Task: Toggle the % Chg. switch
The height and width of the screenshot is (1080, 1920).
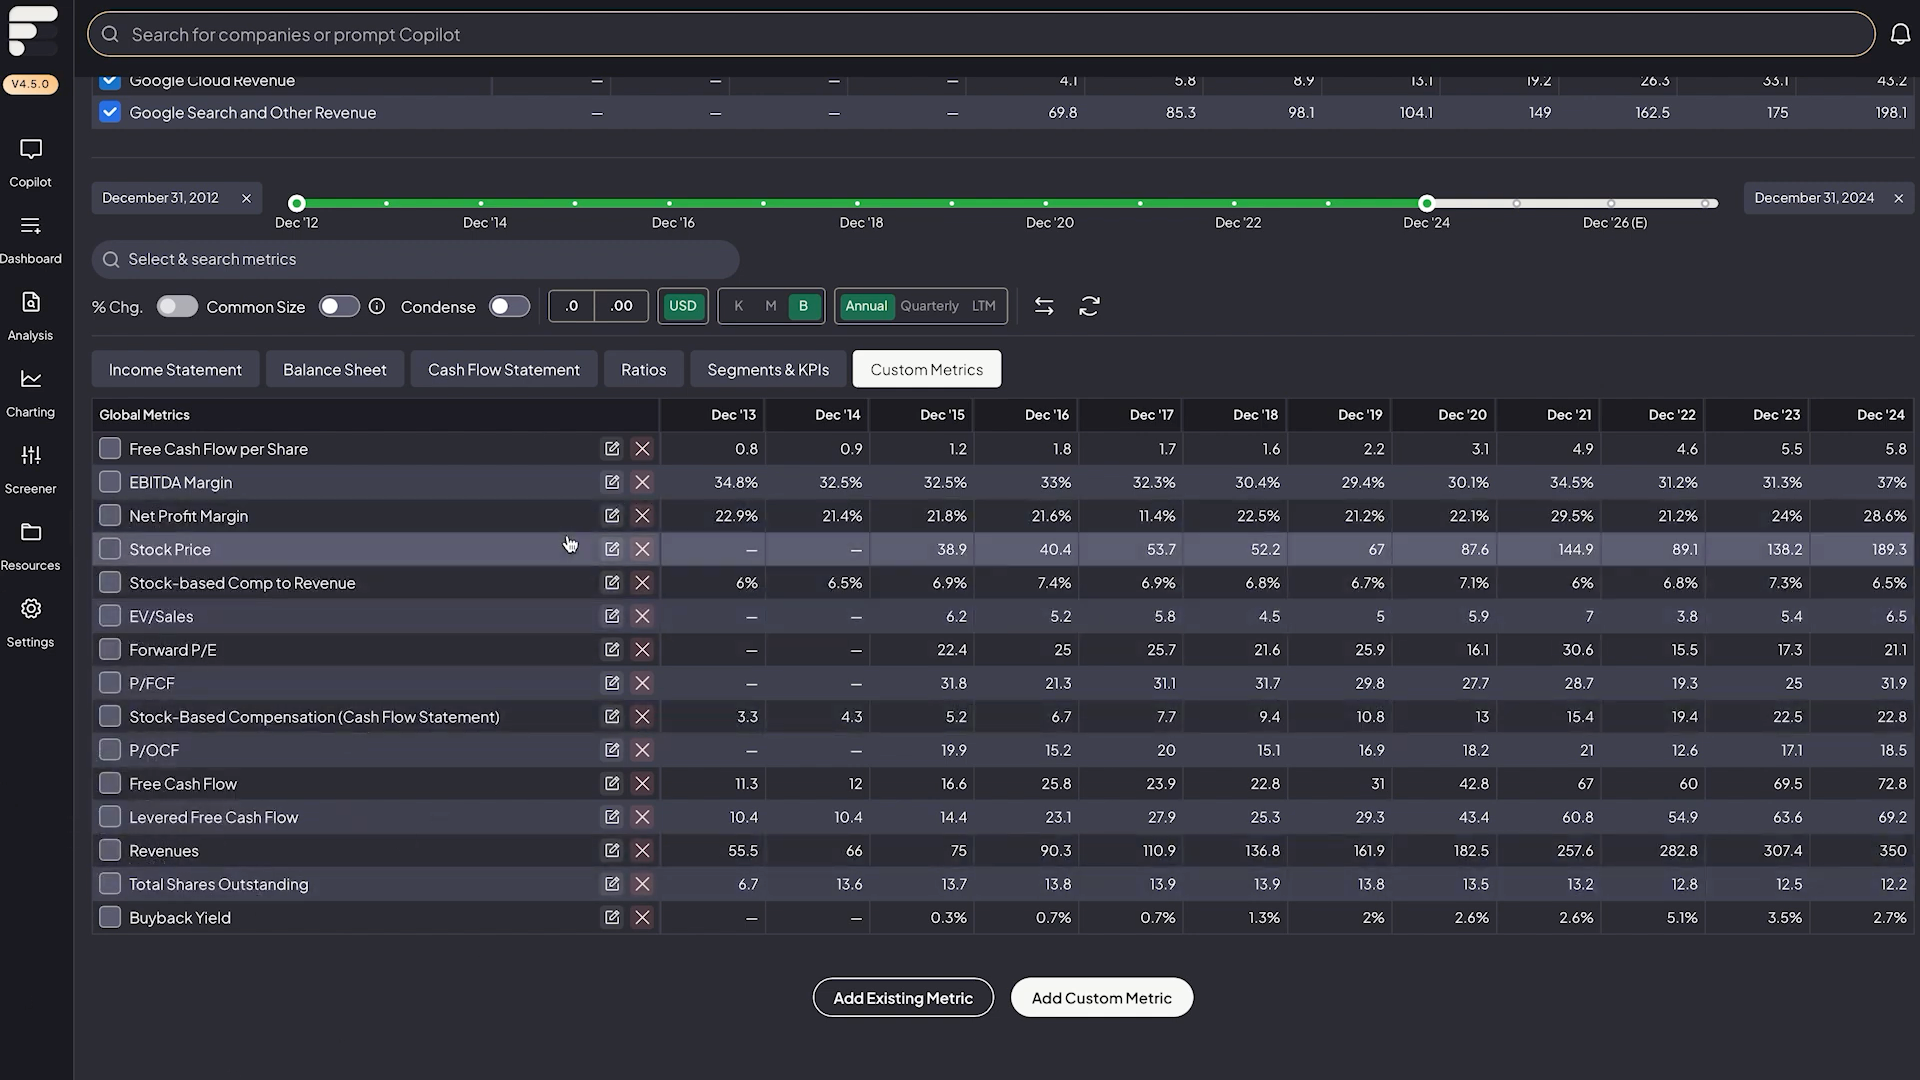Action: 177,307
